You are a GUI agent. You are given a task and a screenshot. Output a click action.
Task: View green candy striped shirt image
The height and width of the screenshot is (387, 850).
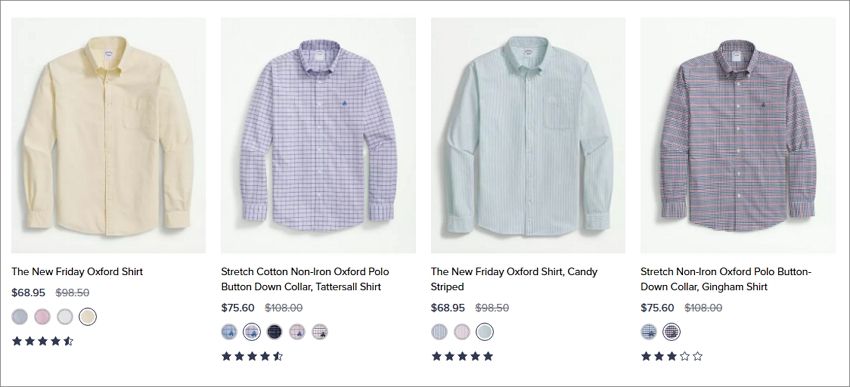coord(528,136)
